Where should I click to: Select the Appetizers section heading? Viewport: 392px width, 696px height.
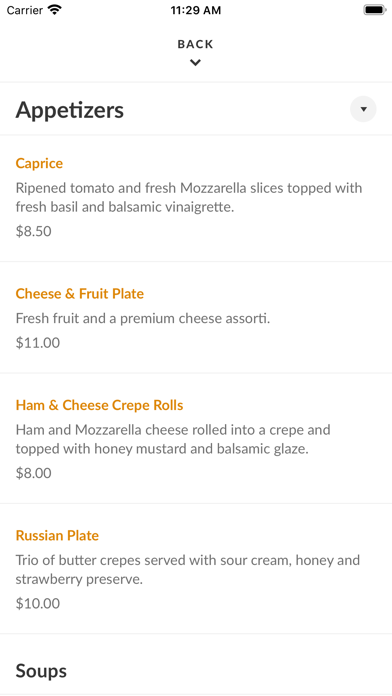(x=70, y=110)
